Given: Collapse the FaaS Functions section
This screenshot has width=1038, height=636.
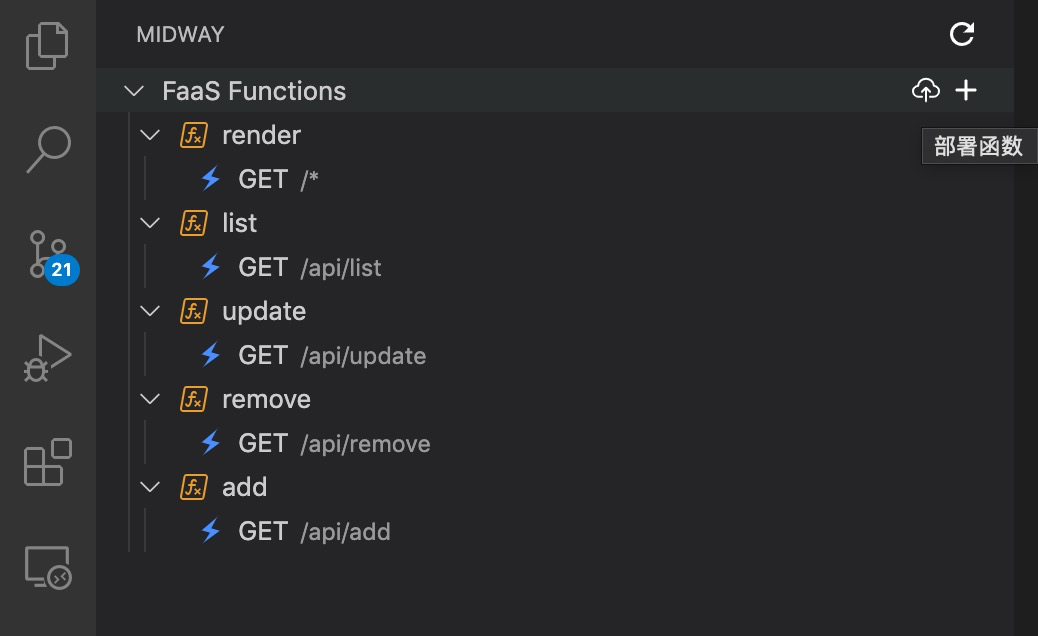Looking at the screenshot, I should pos(133,91).
